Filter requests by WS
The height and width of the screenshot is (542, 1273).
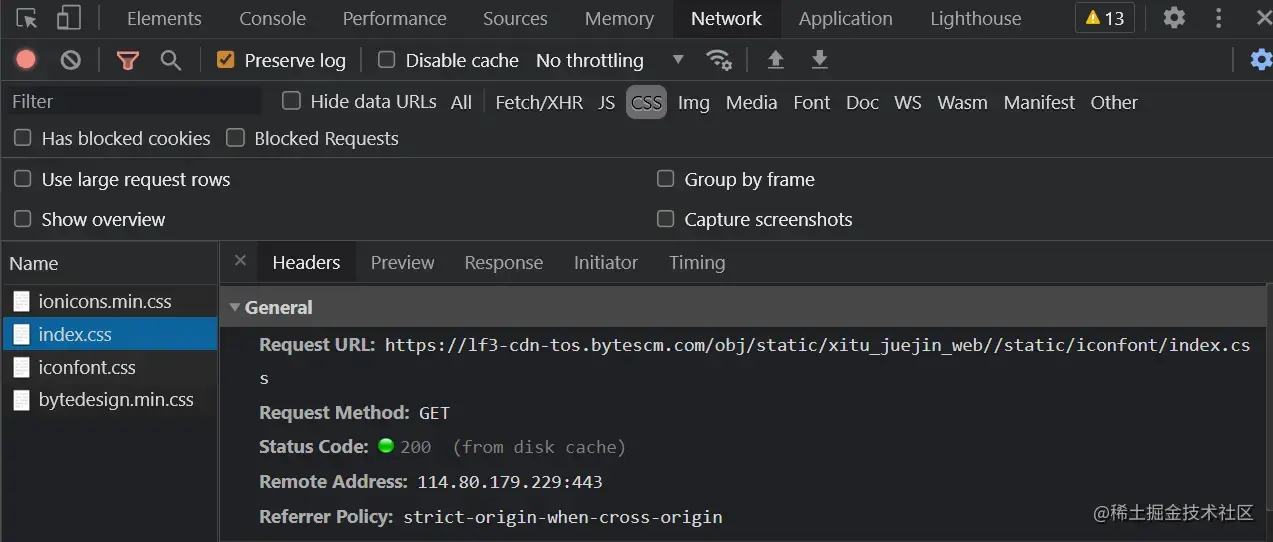(x=907, y=102)
